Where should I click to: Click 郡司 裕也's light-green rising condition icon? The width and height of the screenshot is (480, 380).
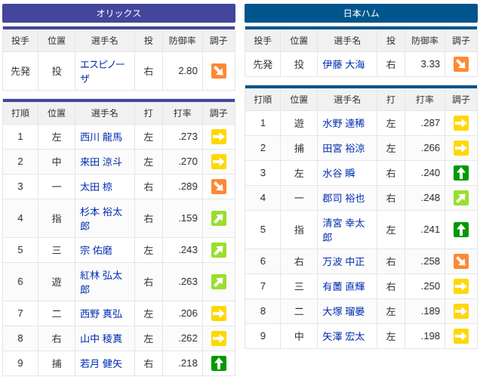[x=461, y=198]
